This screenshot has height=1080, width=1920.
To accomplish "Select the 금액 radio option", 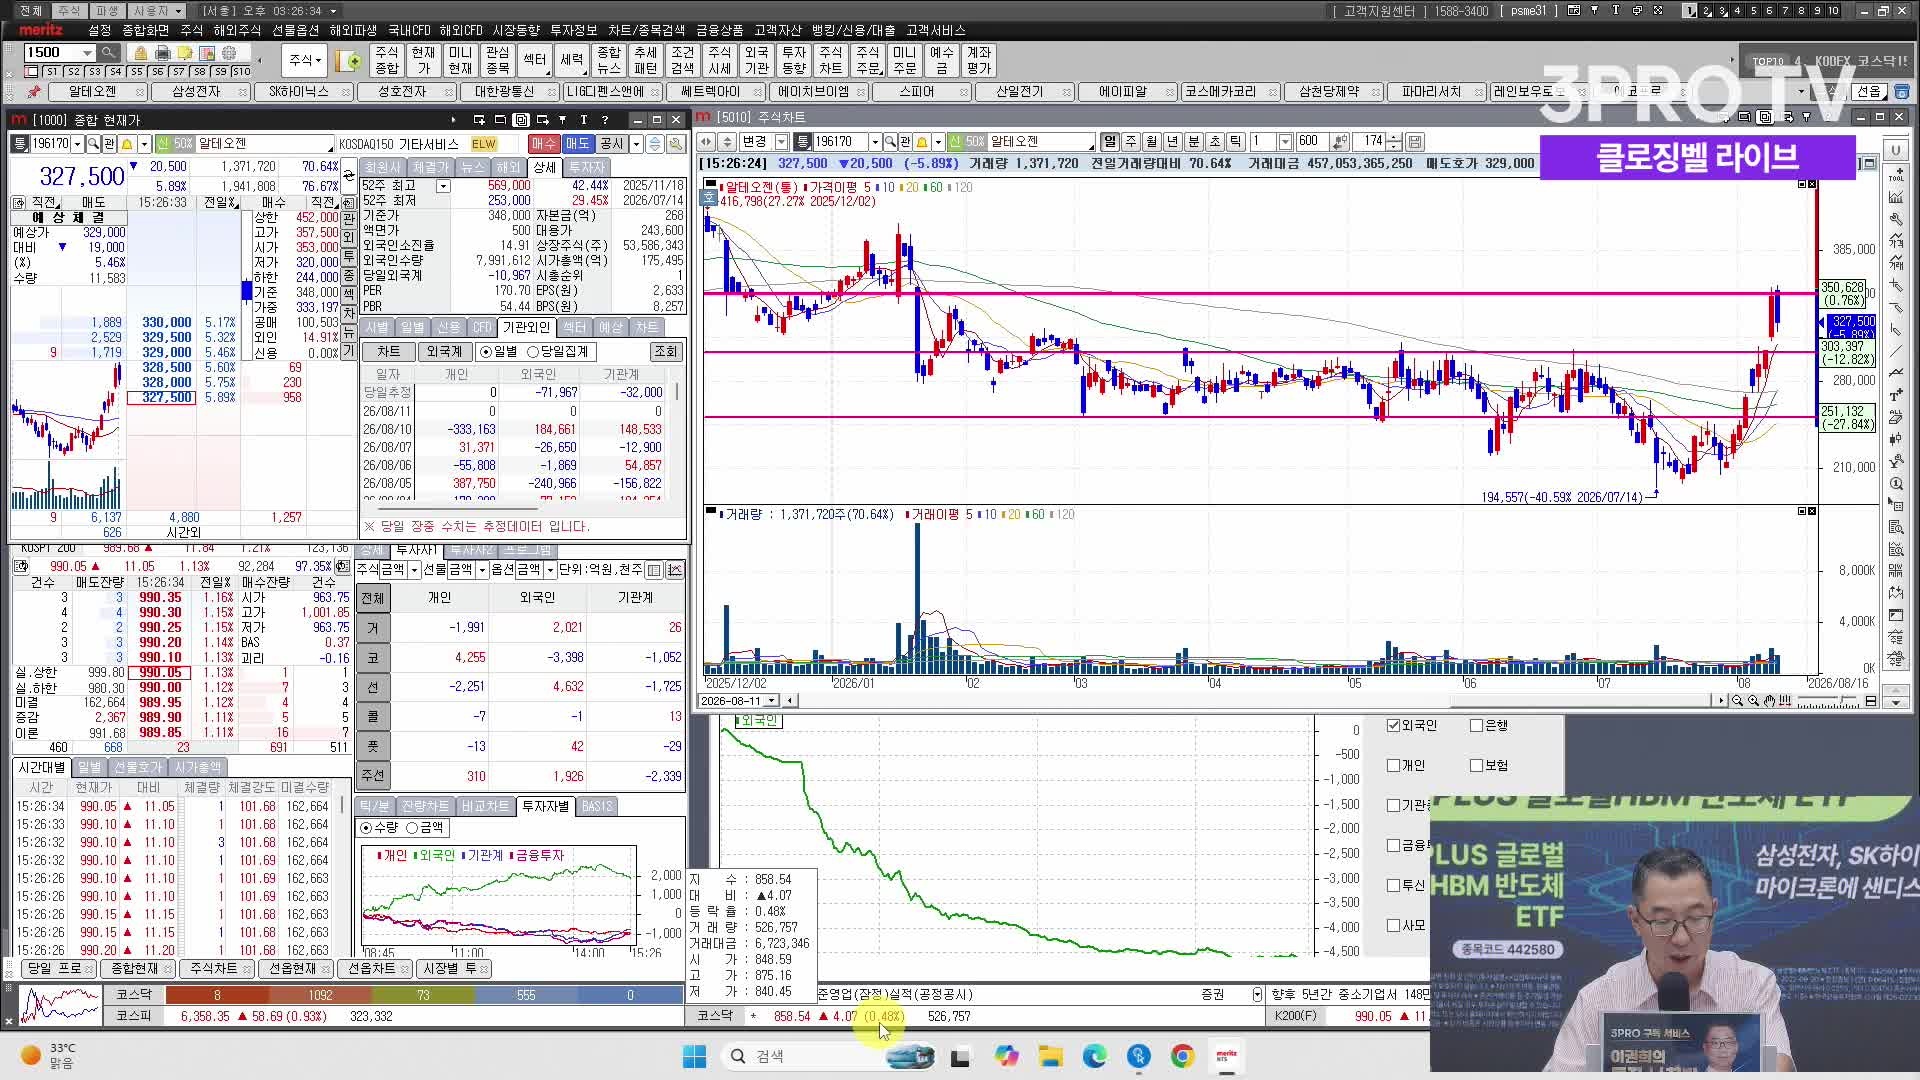I will click(412, 828).
